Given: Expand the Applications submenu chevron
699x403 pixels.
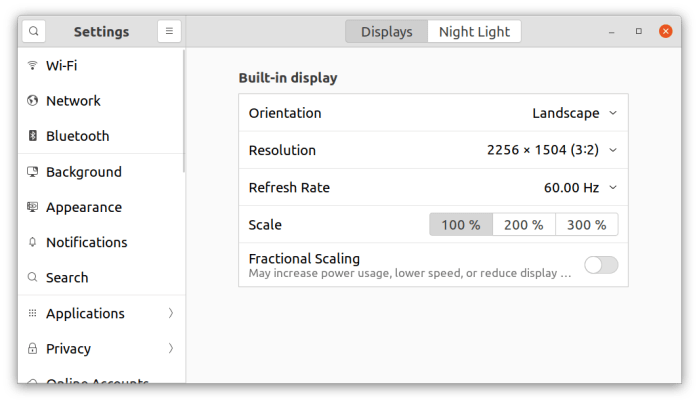Looking at the screenshot, I should point(171,314).
